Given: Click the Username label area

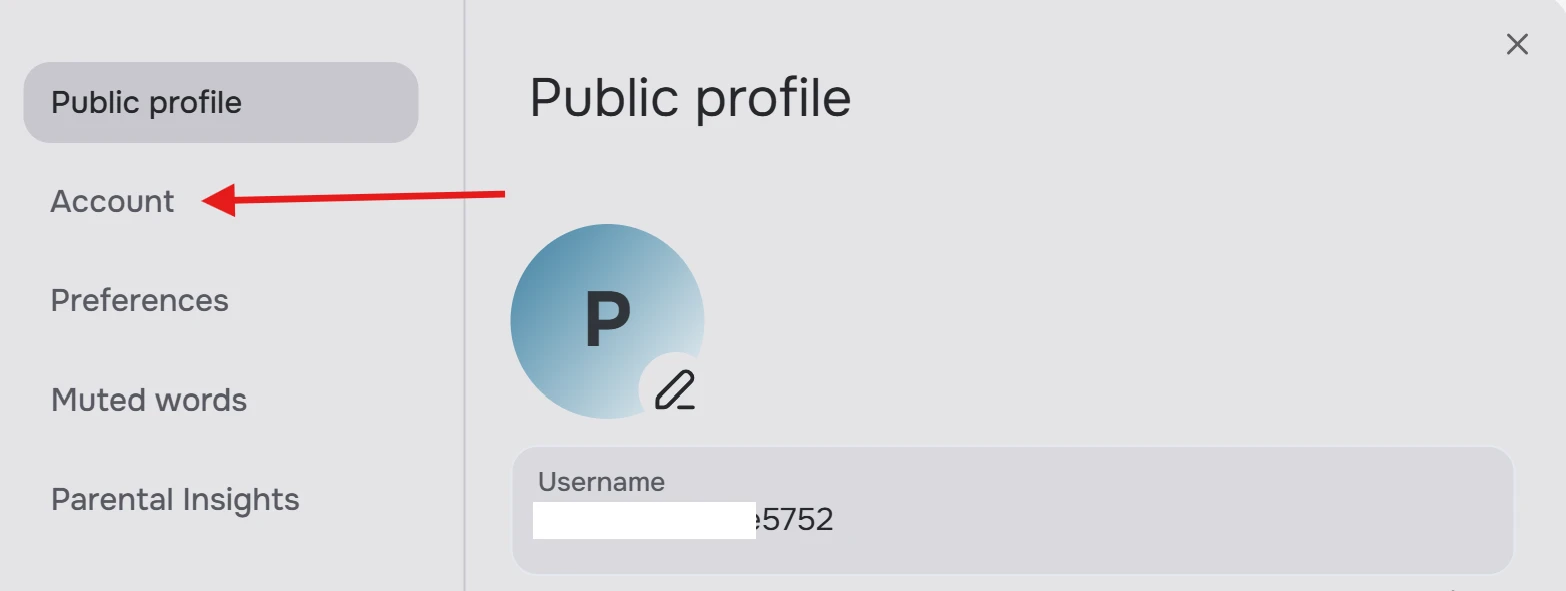Looking at the screenshot, I should click(x=601, y=481).
